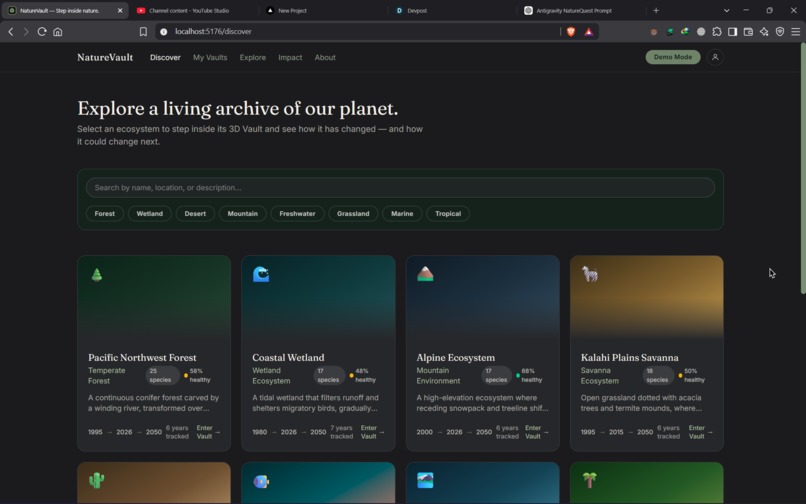Enter Vault on Pacific Northwest Forest card
Image resolution: width=806 pixels, height=504 pixels.
click(208, 432)
